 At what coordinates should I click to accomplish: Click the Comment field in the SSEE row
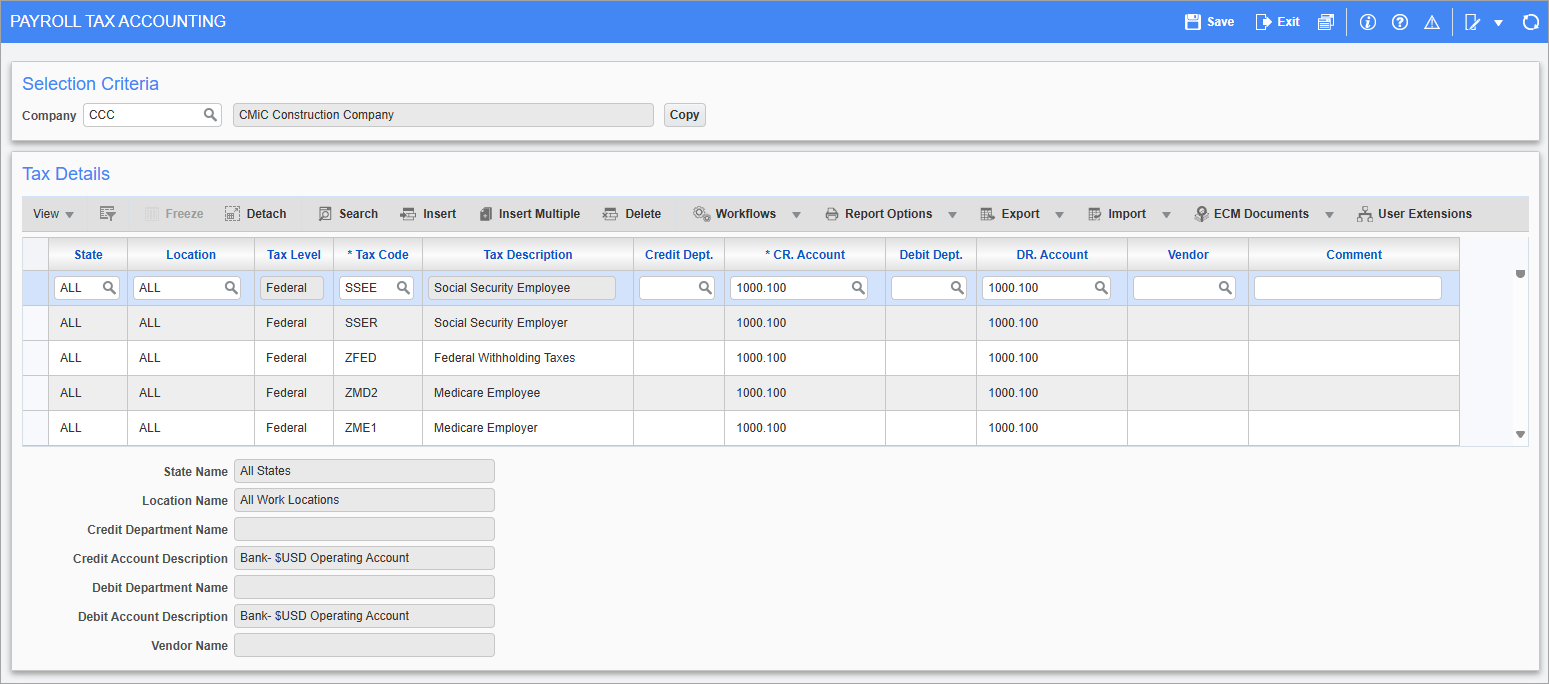coord(1348,288)
